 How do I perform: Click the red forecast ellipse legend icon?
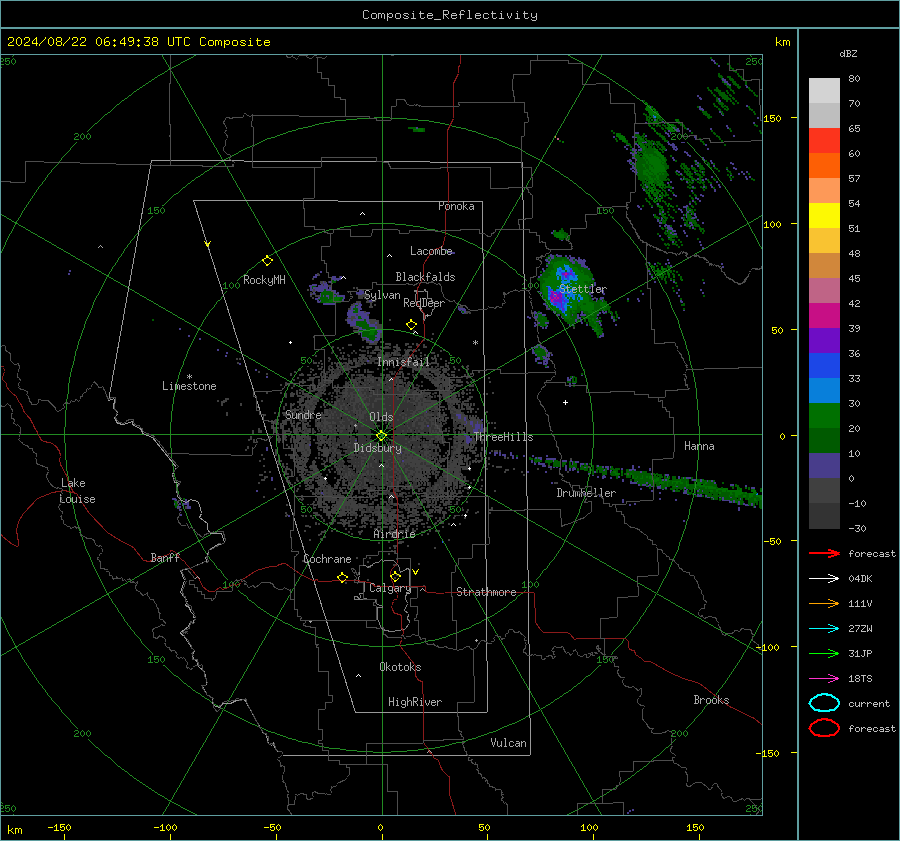824,728
